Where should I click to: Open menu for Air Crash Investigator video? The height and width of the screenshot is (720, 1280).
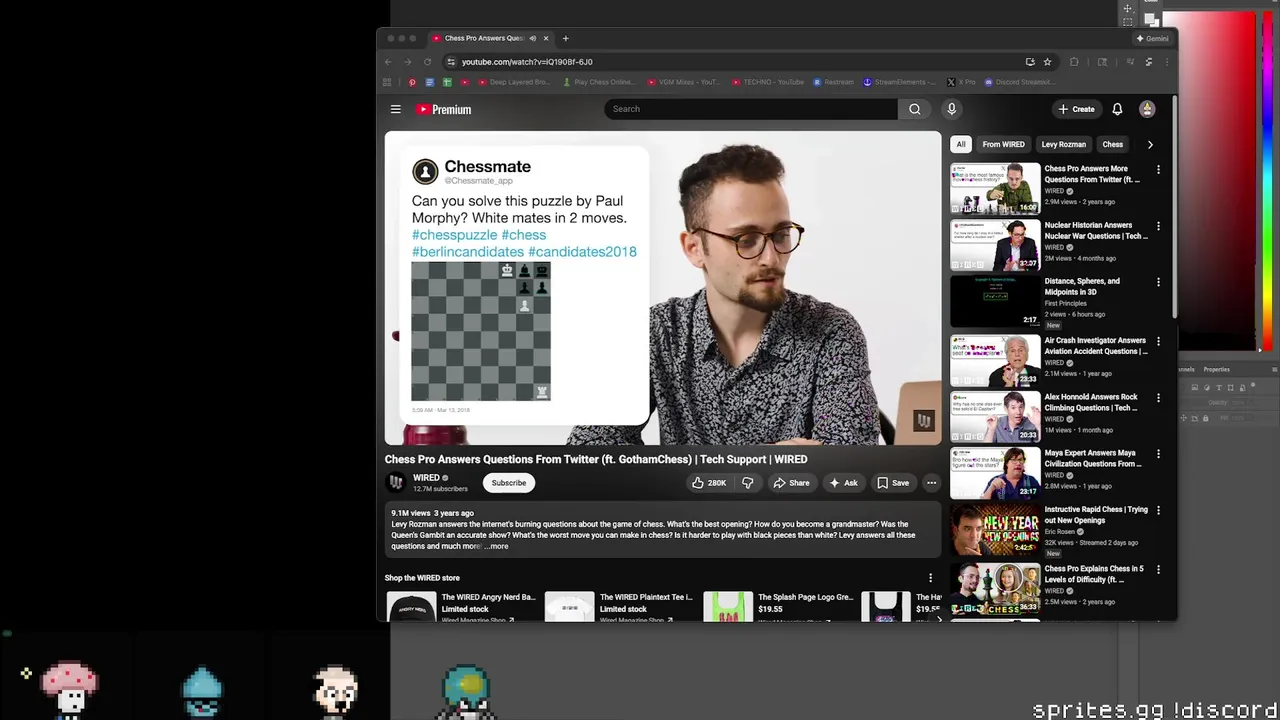tap(1158, 341)
